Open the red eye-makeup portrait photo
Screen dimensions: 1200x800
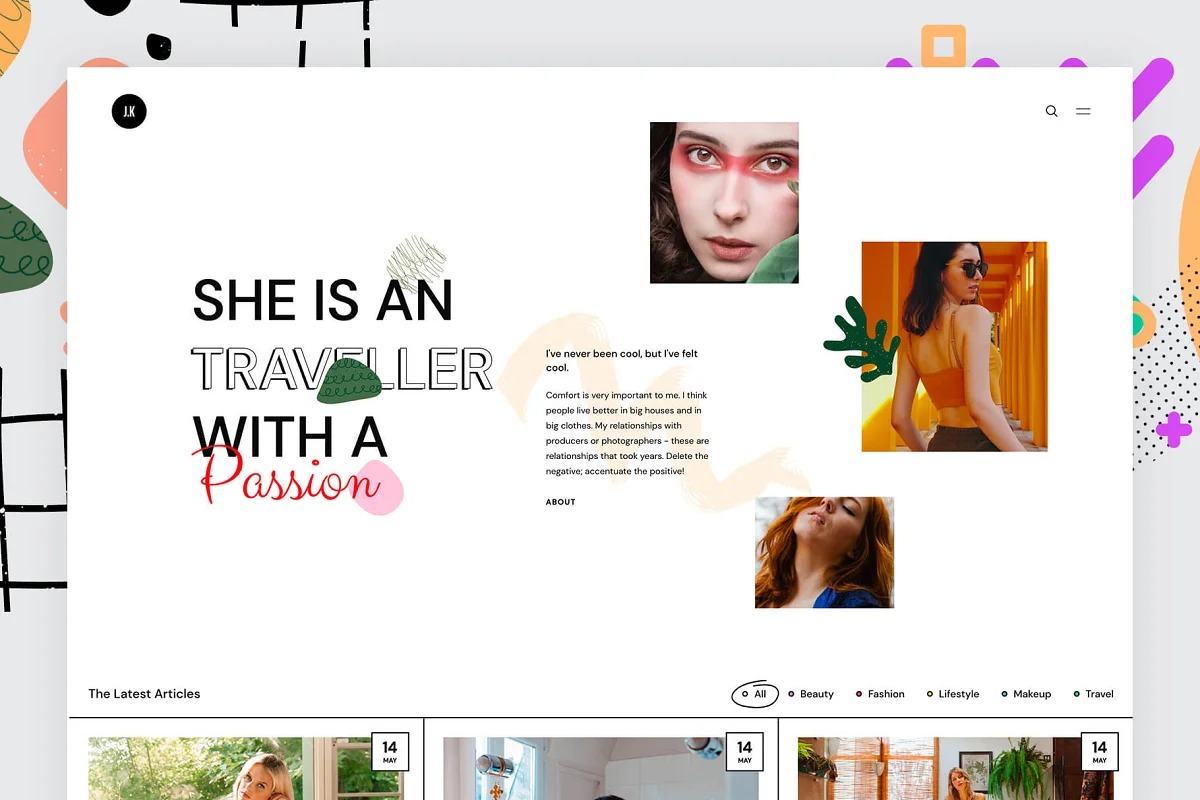(724, 202)
